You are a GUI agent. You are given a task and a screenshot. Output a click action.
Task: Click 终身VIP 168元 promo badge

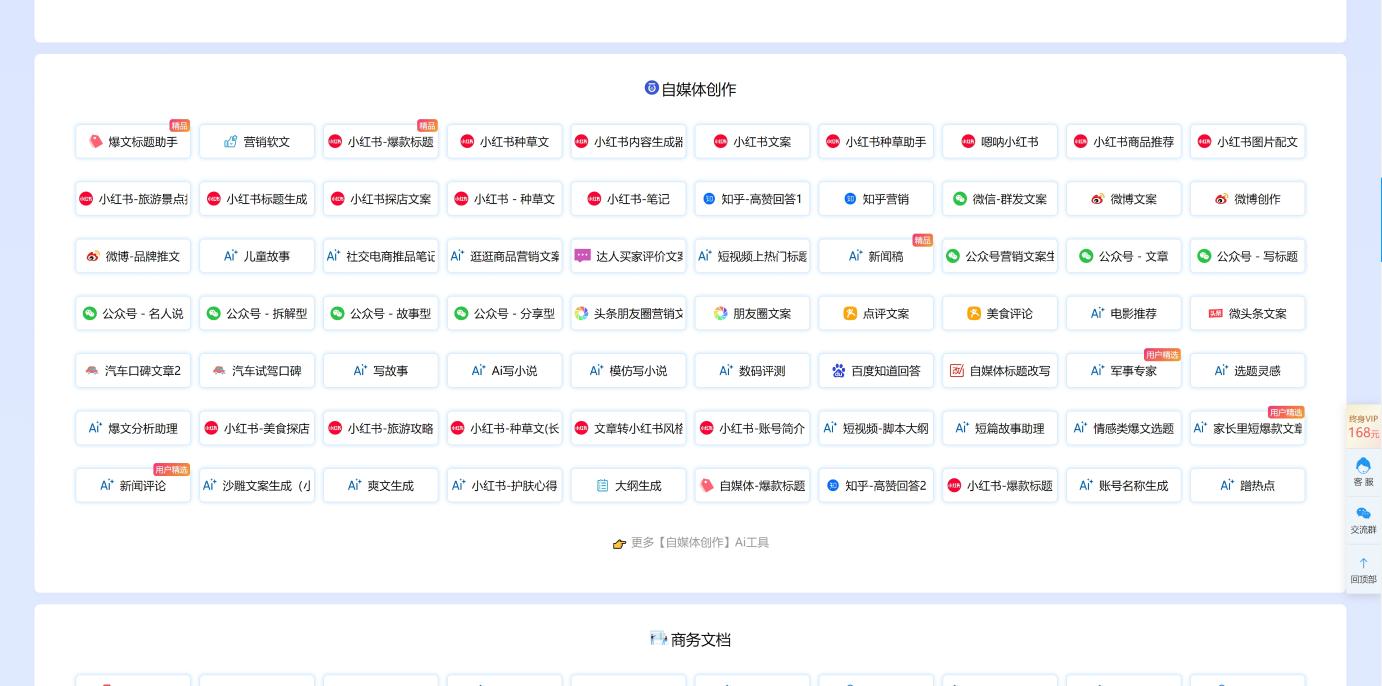point(1363,427)
